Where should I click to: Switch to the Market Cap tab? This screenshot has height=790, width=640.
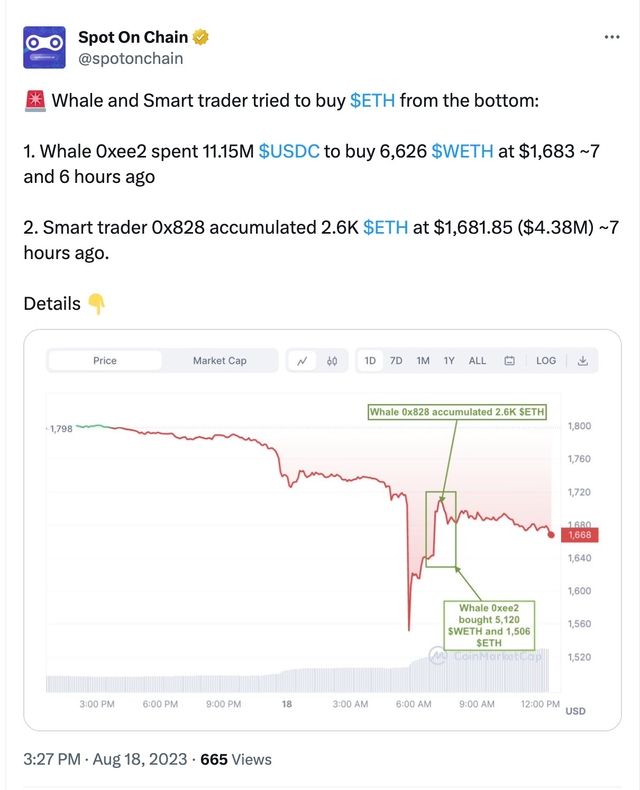click(x=219, y=361)
